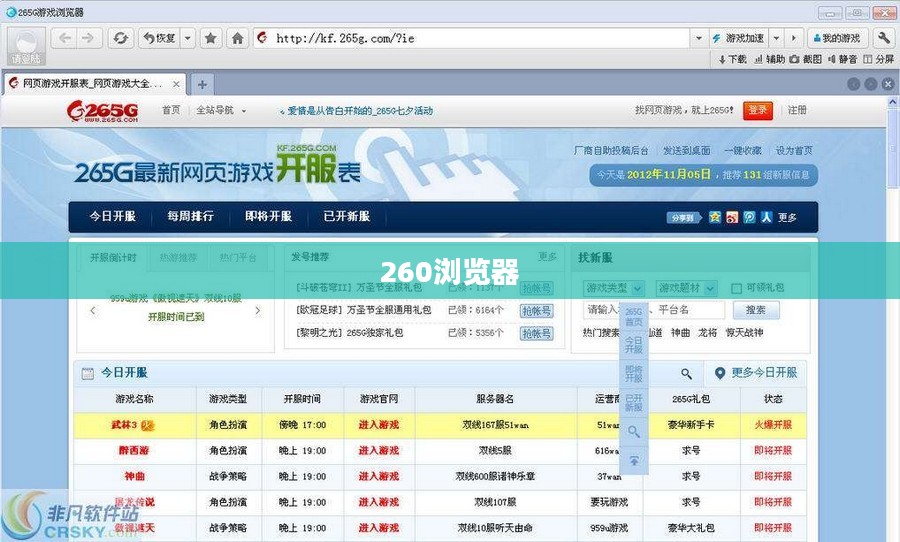Close the 网页游戏开服表 tab
This screenshot has height=542, width=900.
176,84
